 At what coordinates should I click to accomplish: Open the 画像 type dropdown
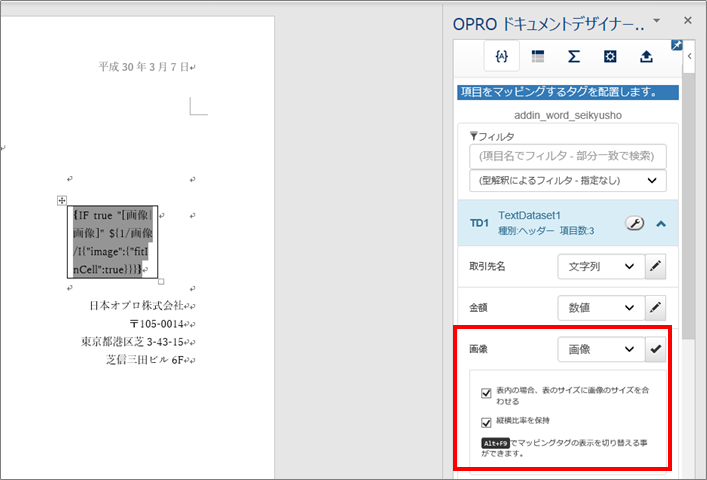(x=599, y=349)
